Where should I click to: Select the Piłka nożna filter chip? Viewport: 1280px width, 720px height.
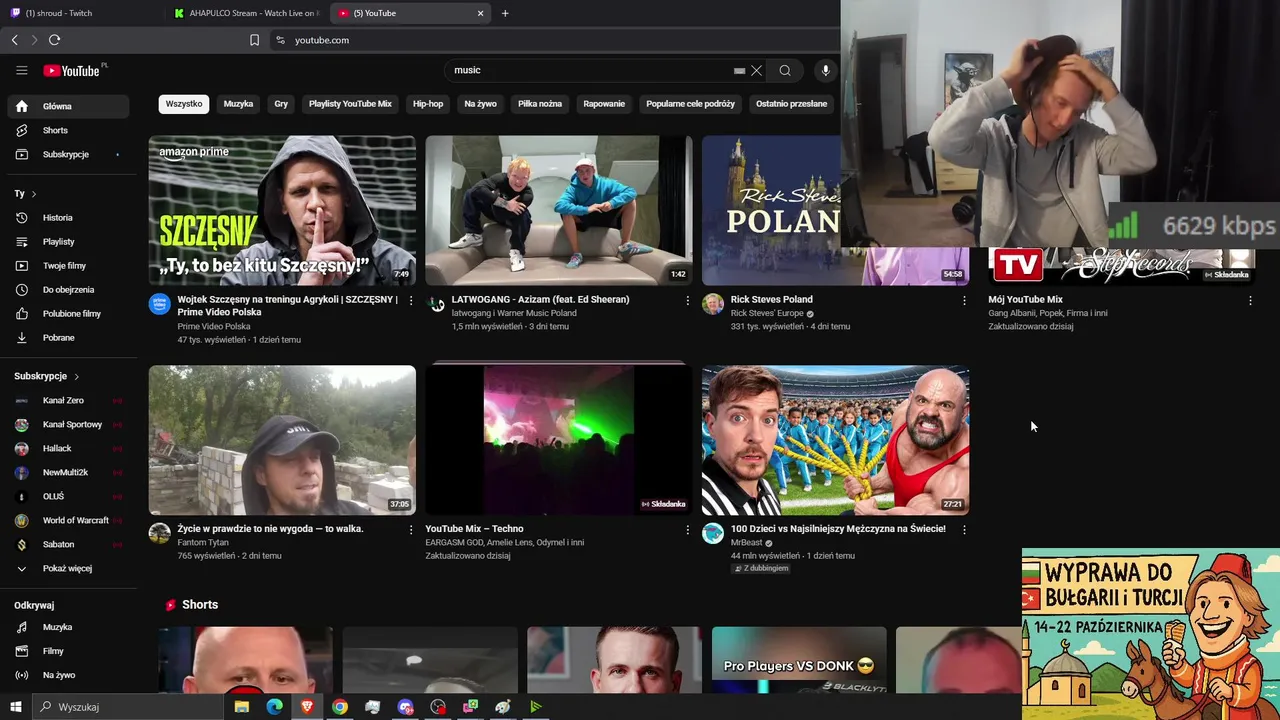[540, 104]
